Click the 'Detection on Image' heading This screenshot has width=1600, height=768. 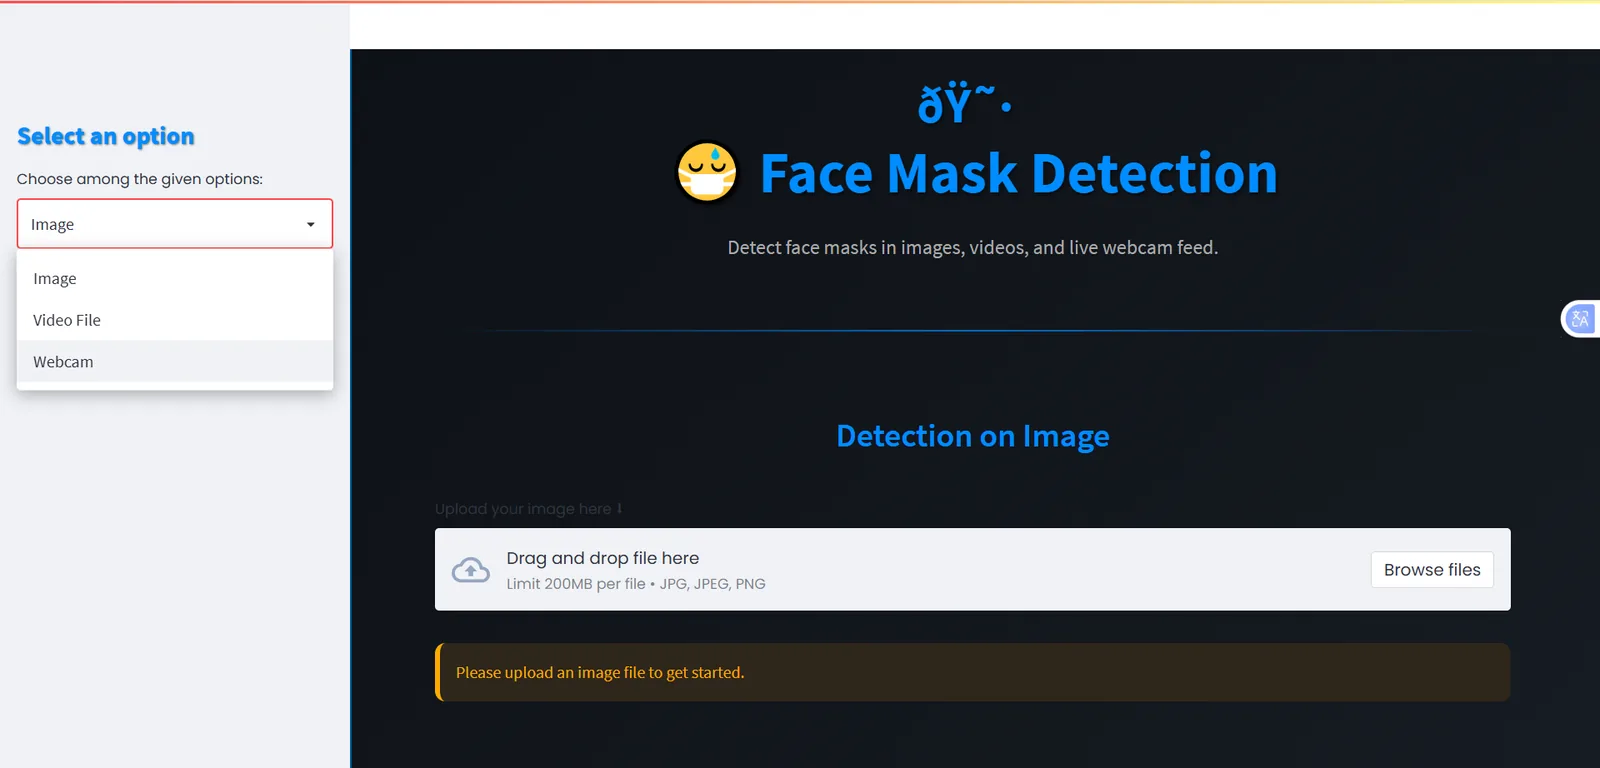coord(973,436)
